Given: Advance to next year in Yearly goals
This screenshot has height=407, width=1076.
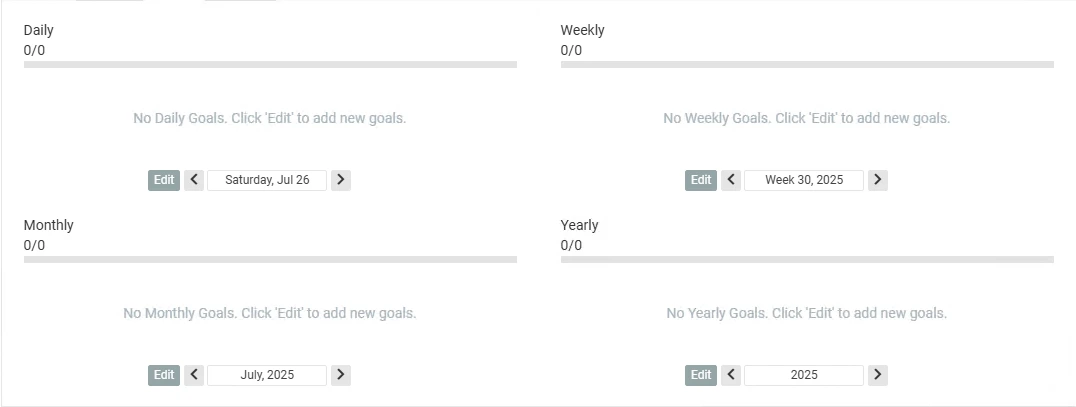Looking at the screenshot, I should [x=878, y=375].
